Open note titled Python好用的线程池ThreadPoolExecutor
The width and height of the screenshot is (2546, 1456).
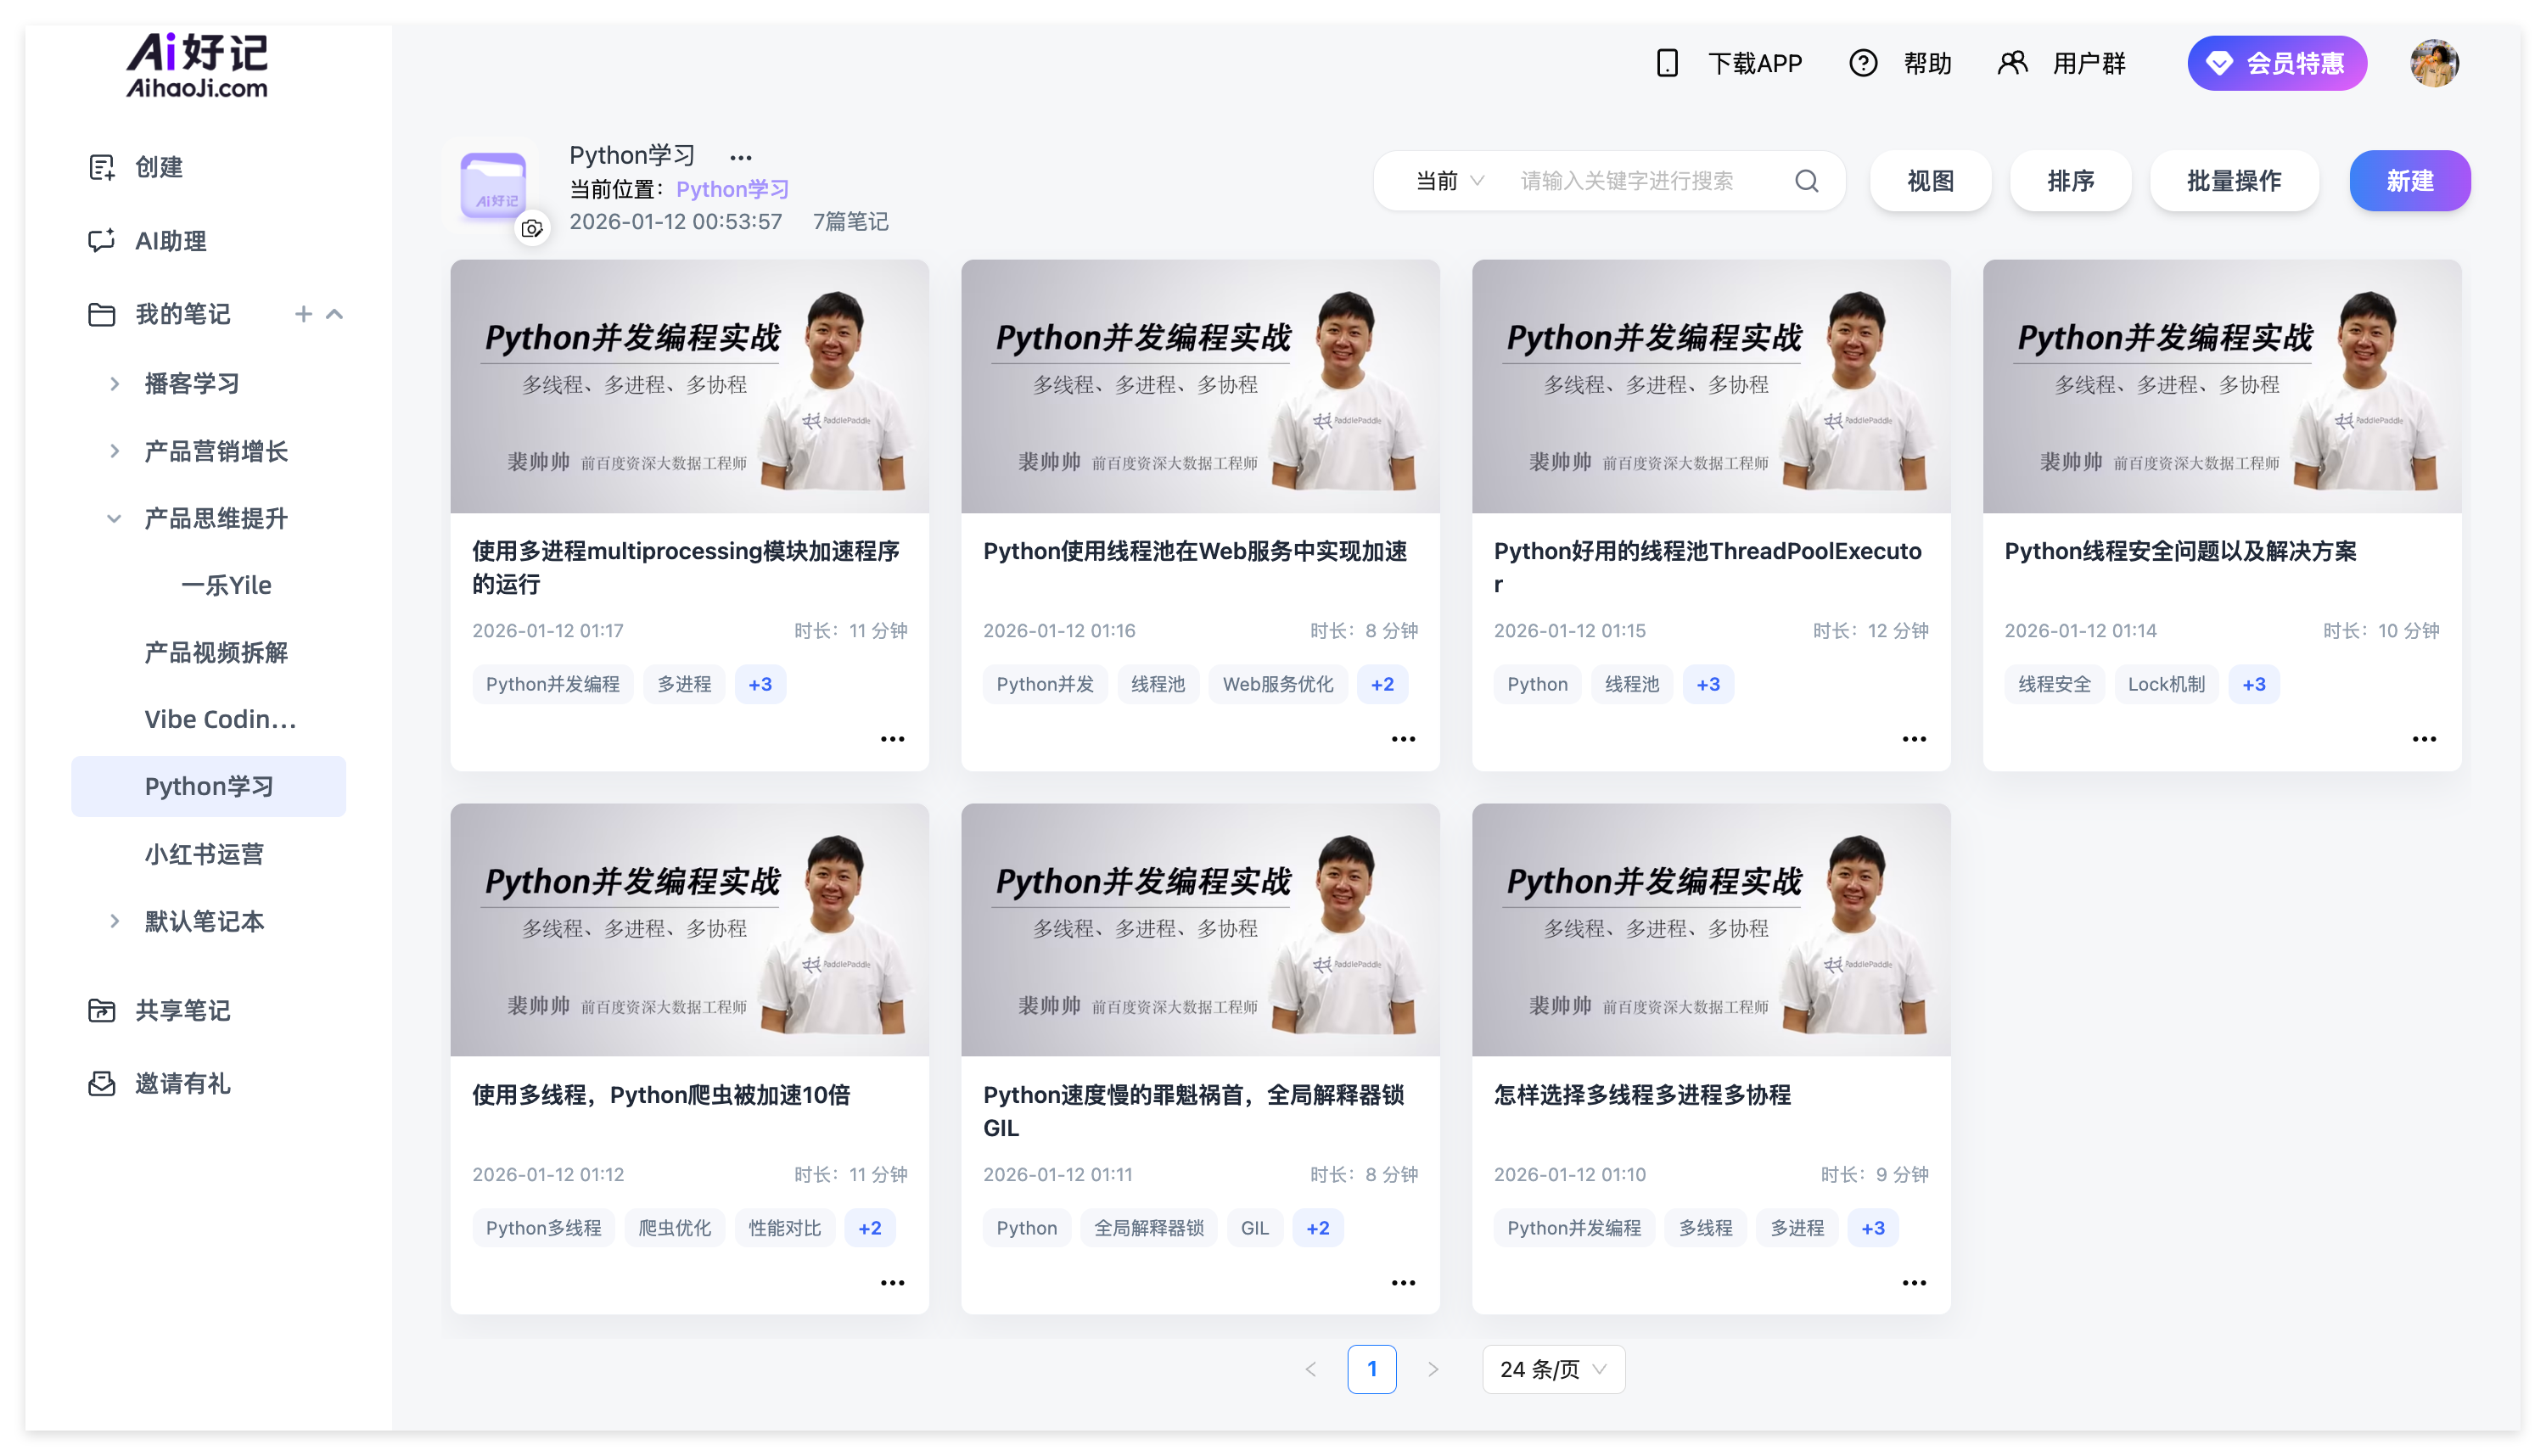1707,567
